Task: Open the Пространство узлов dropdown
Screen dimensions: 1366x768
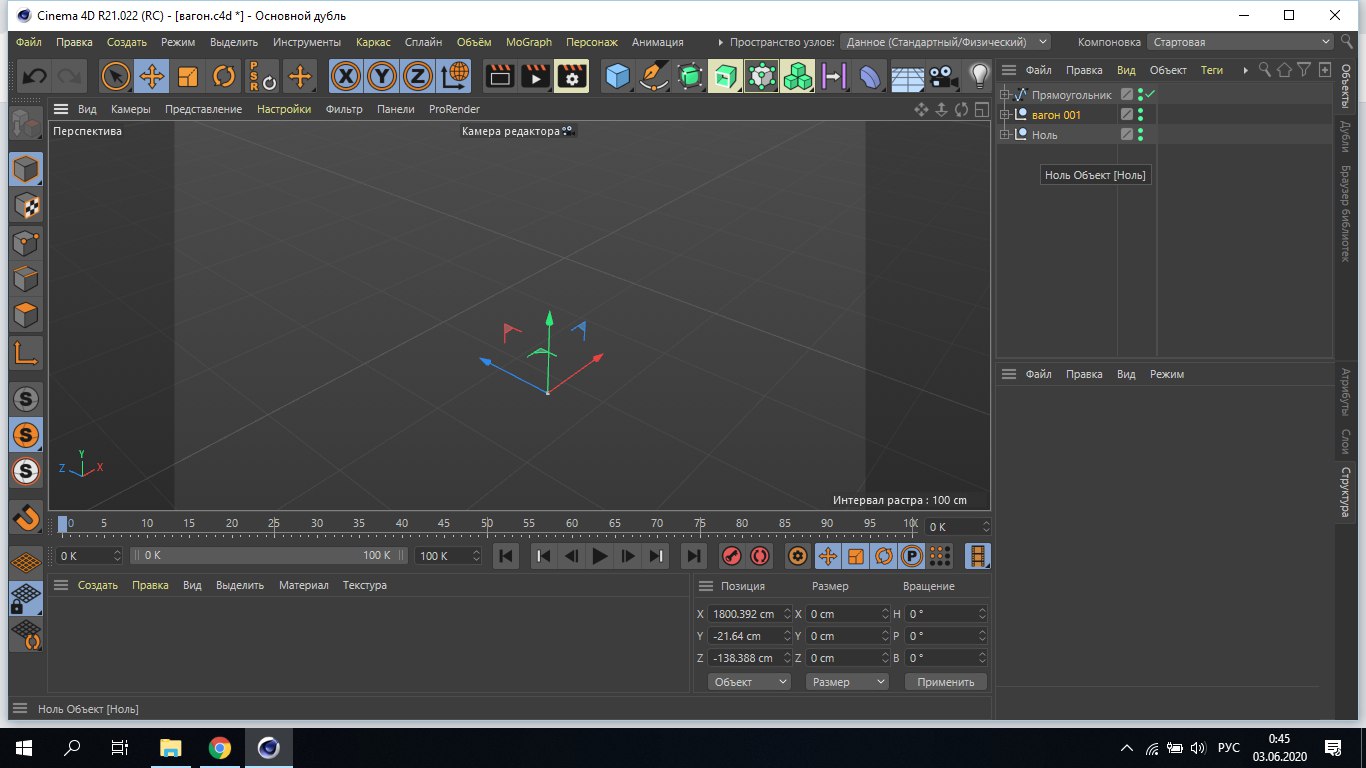Action: pyautogui.click(x=945, y=42)
